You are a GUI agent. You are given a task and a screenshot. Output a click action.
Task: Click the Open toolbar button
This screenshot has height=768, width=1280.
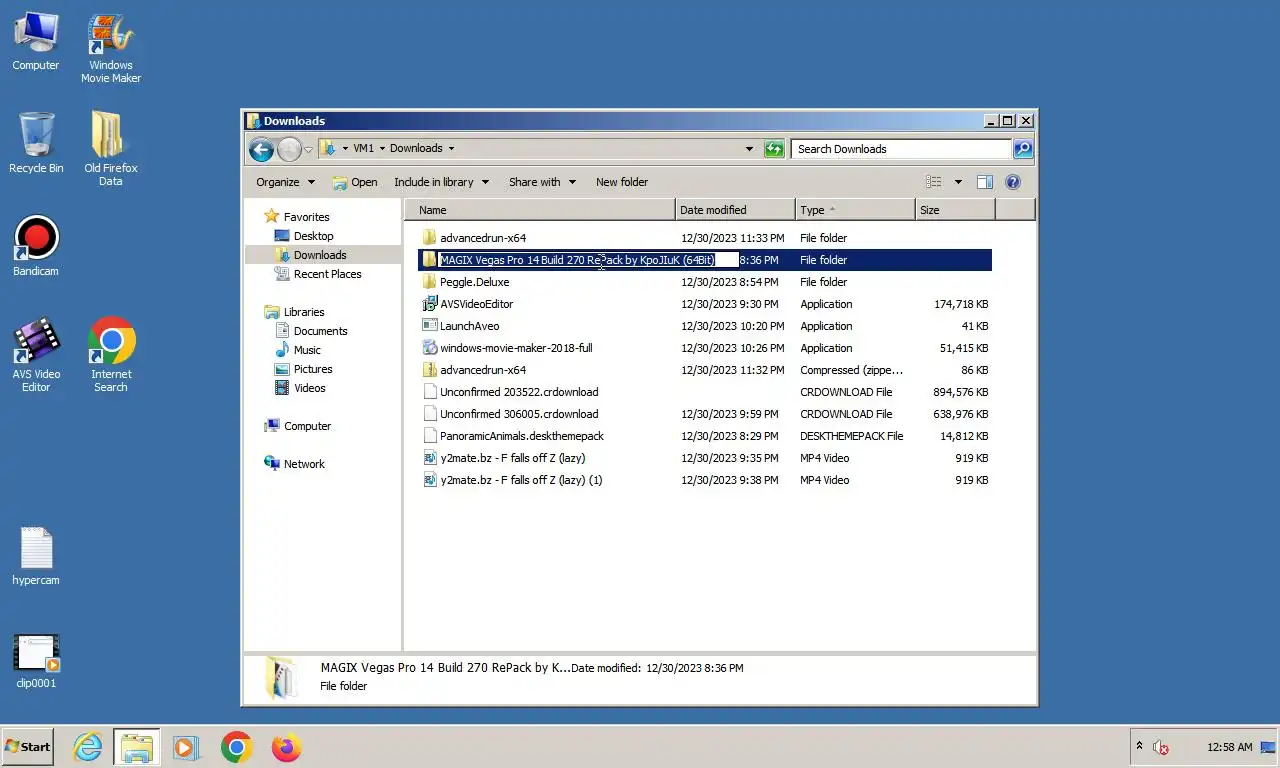point(355,182)
